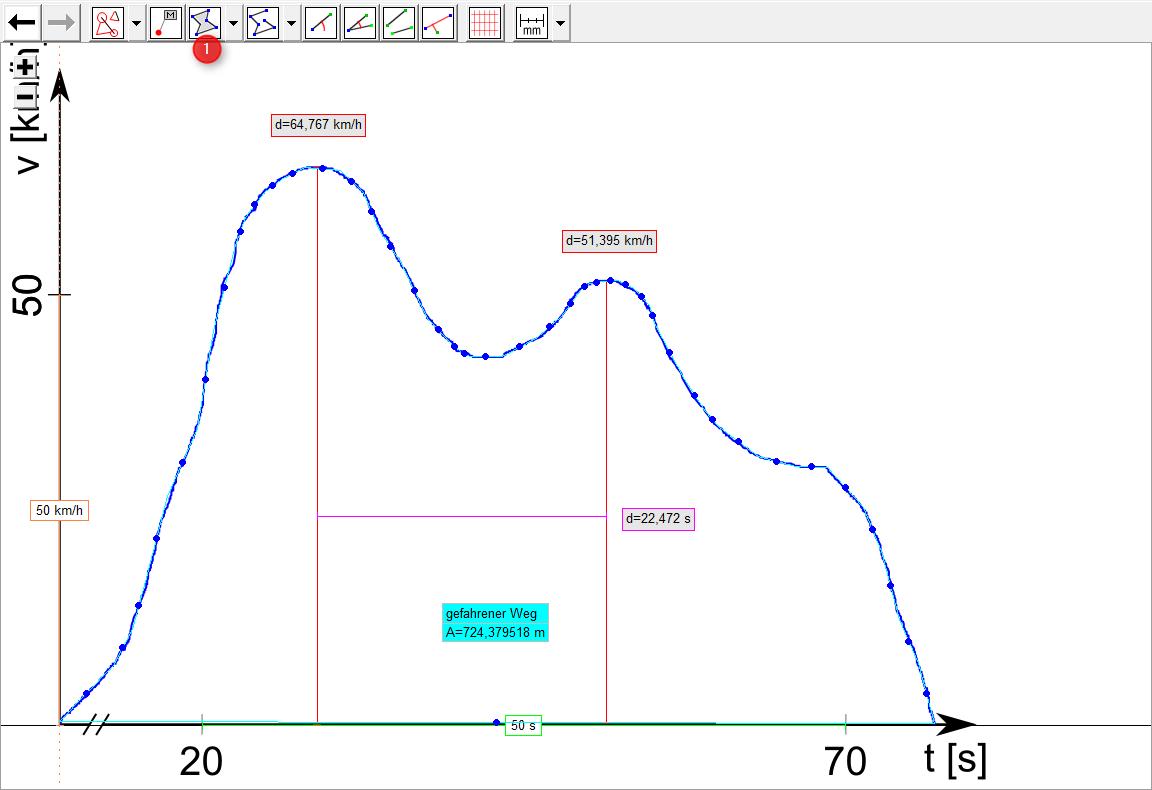Screen dimensions: 1152x790
Task: Select the perpendicular distance tool
Action: [438, 22]
